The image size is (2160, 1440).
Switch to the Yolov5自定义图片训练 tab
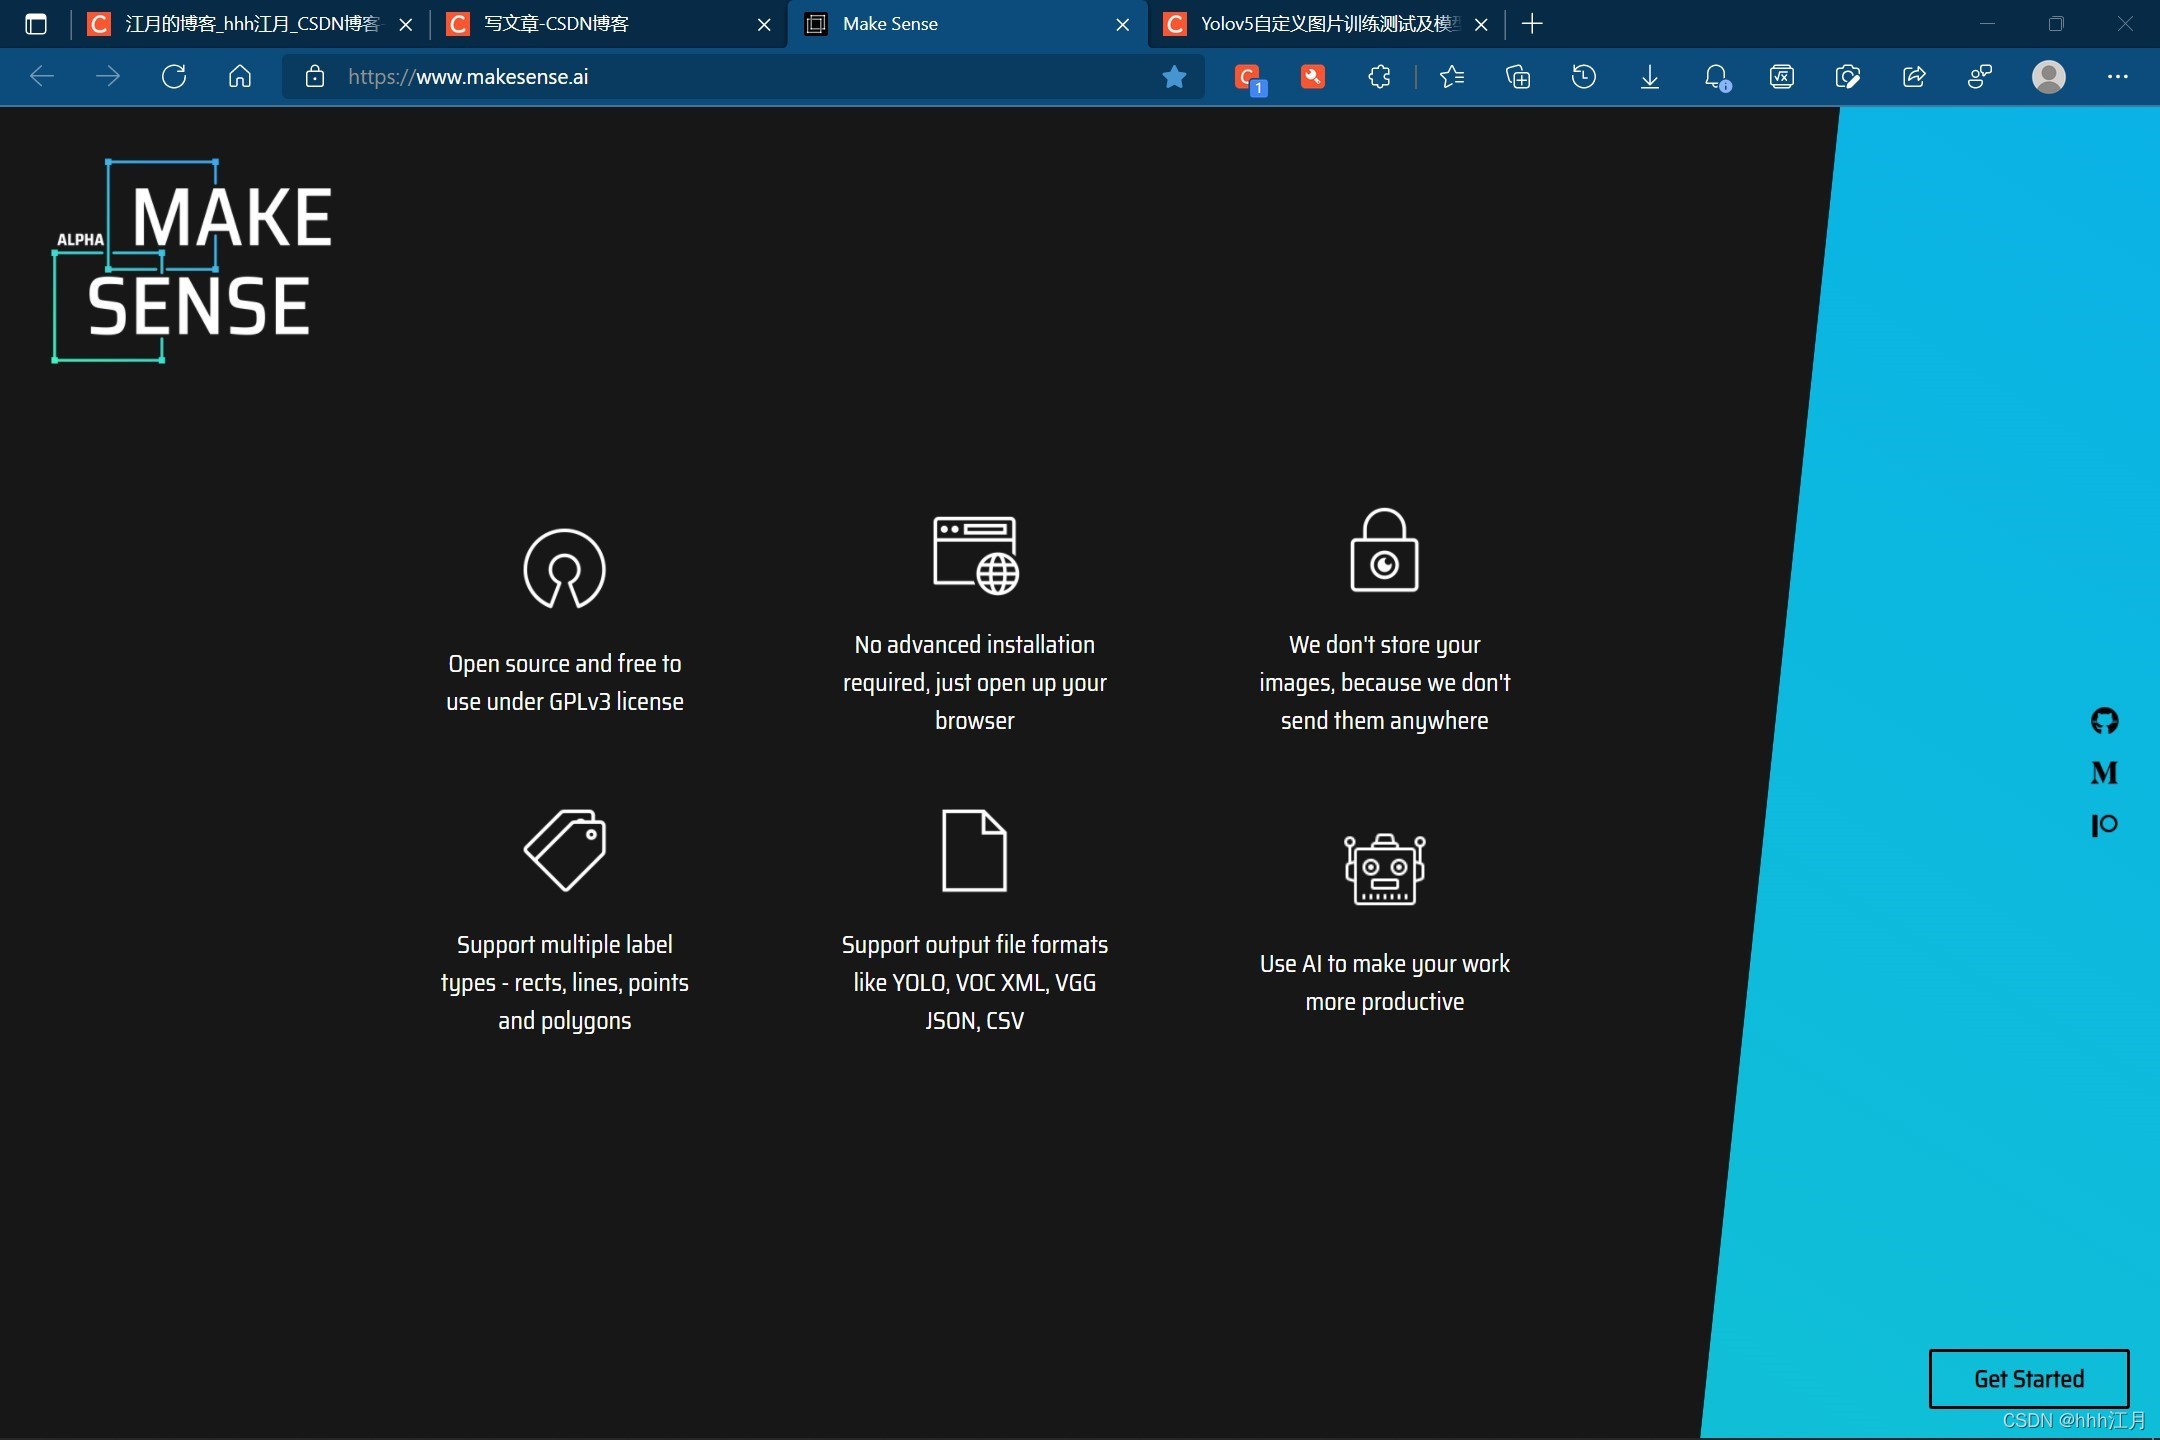click(1327, 24)
